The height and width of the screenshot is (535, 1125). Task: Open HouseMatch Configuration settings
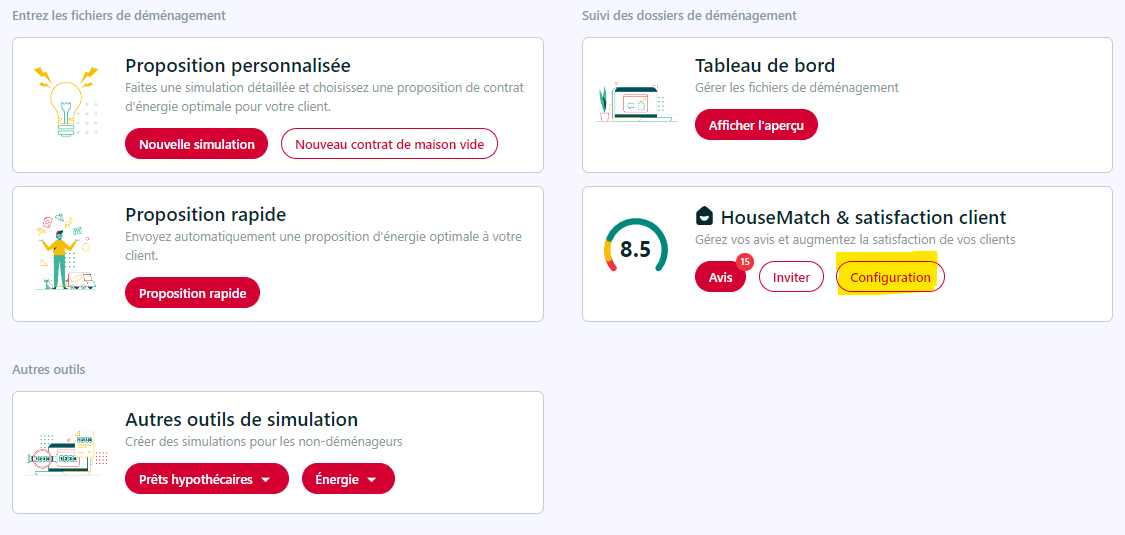[x=890, y=277]
